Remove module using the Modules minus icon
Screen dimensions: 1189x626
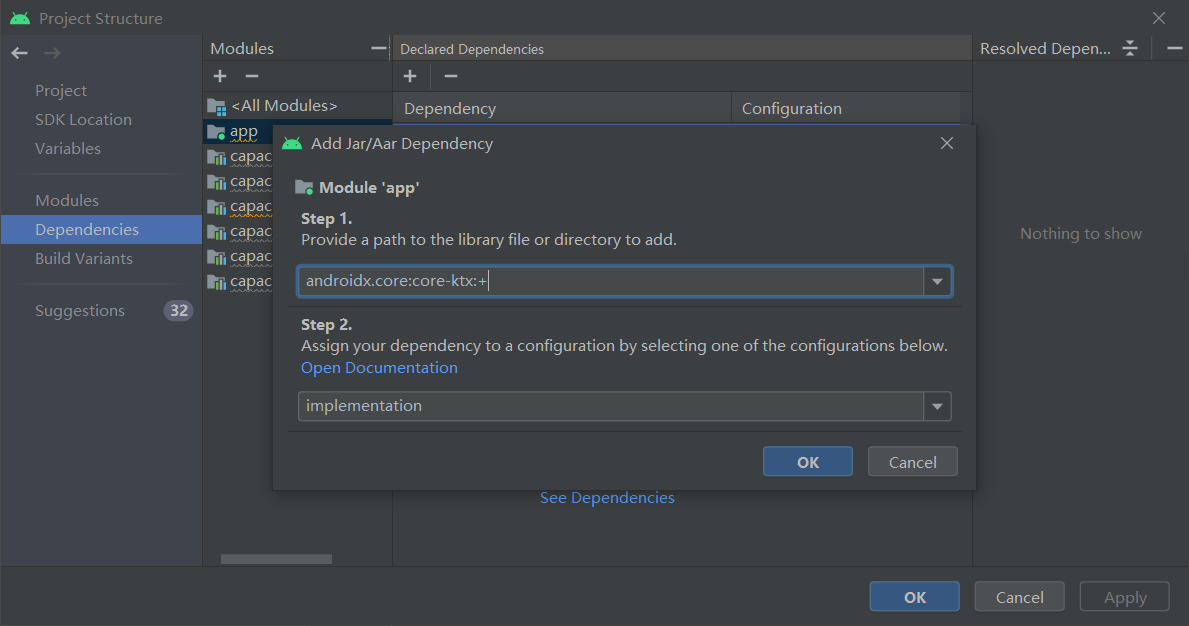tap(252, 76)
